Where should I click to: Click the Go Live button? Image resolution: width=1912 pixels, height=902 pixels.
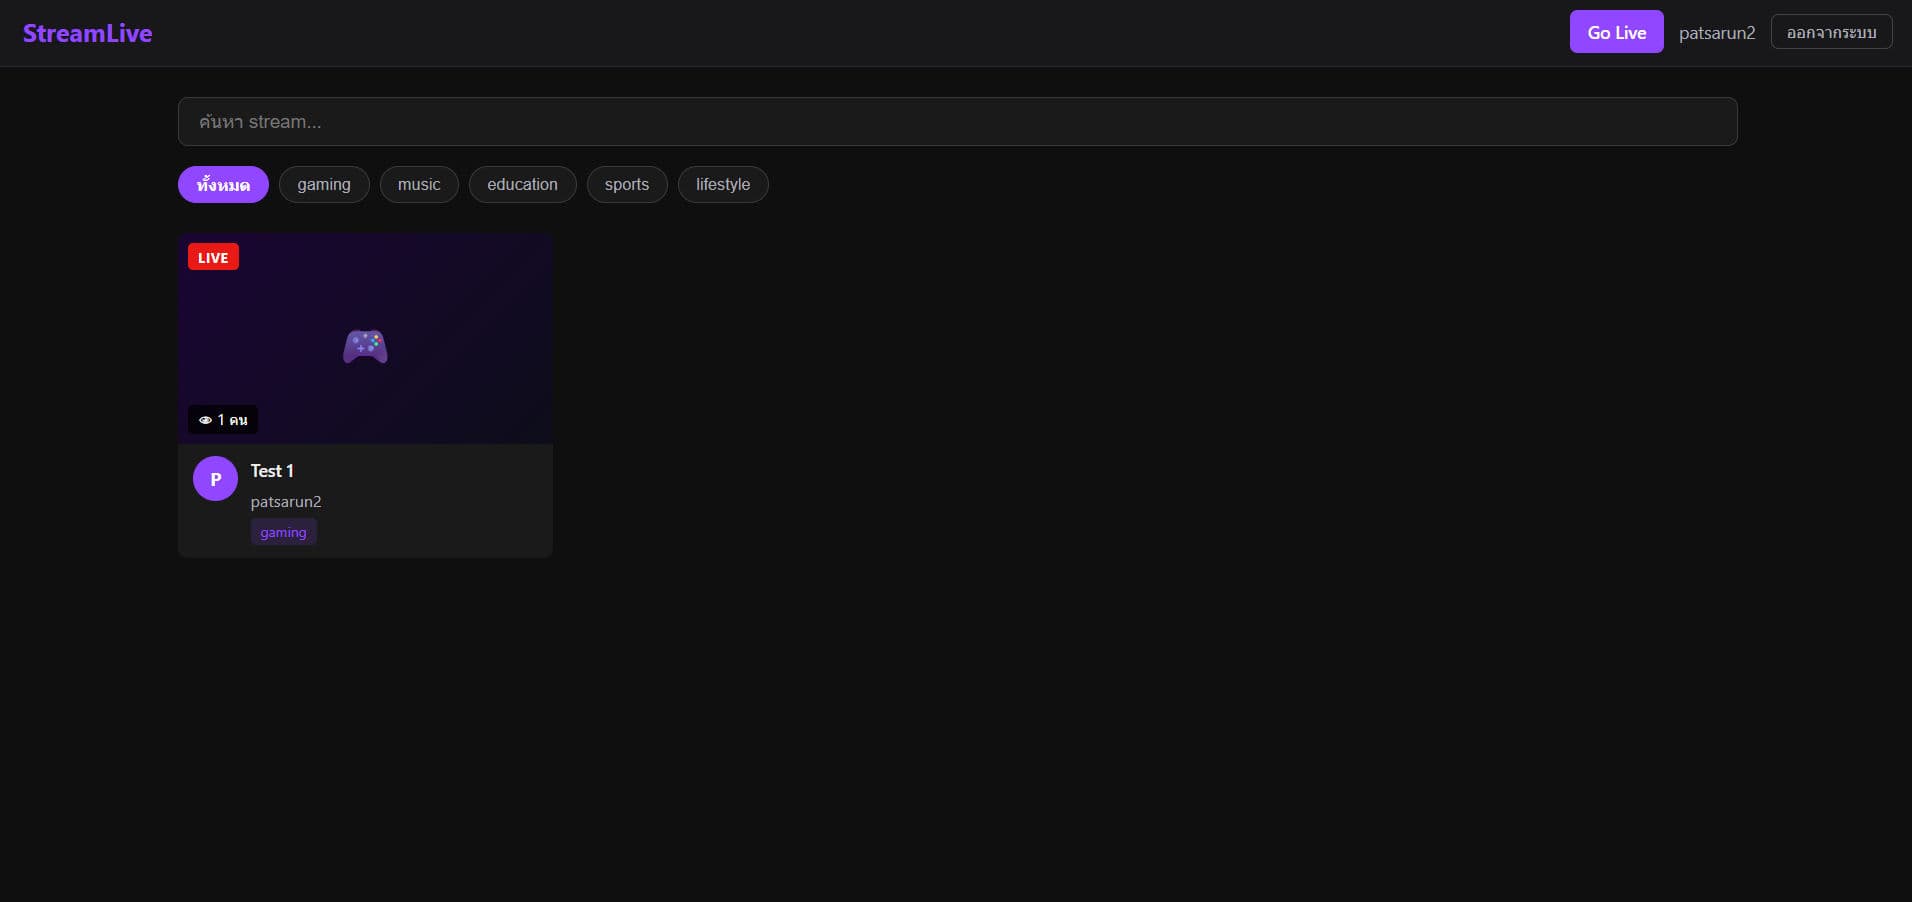[1616, 32]
